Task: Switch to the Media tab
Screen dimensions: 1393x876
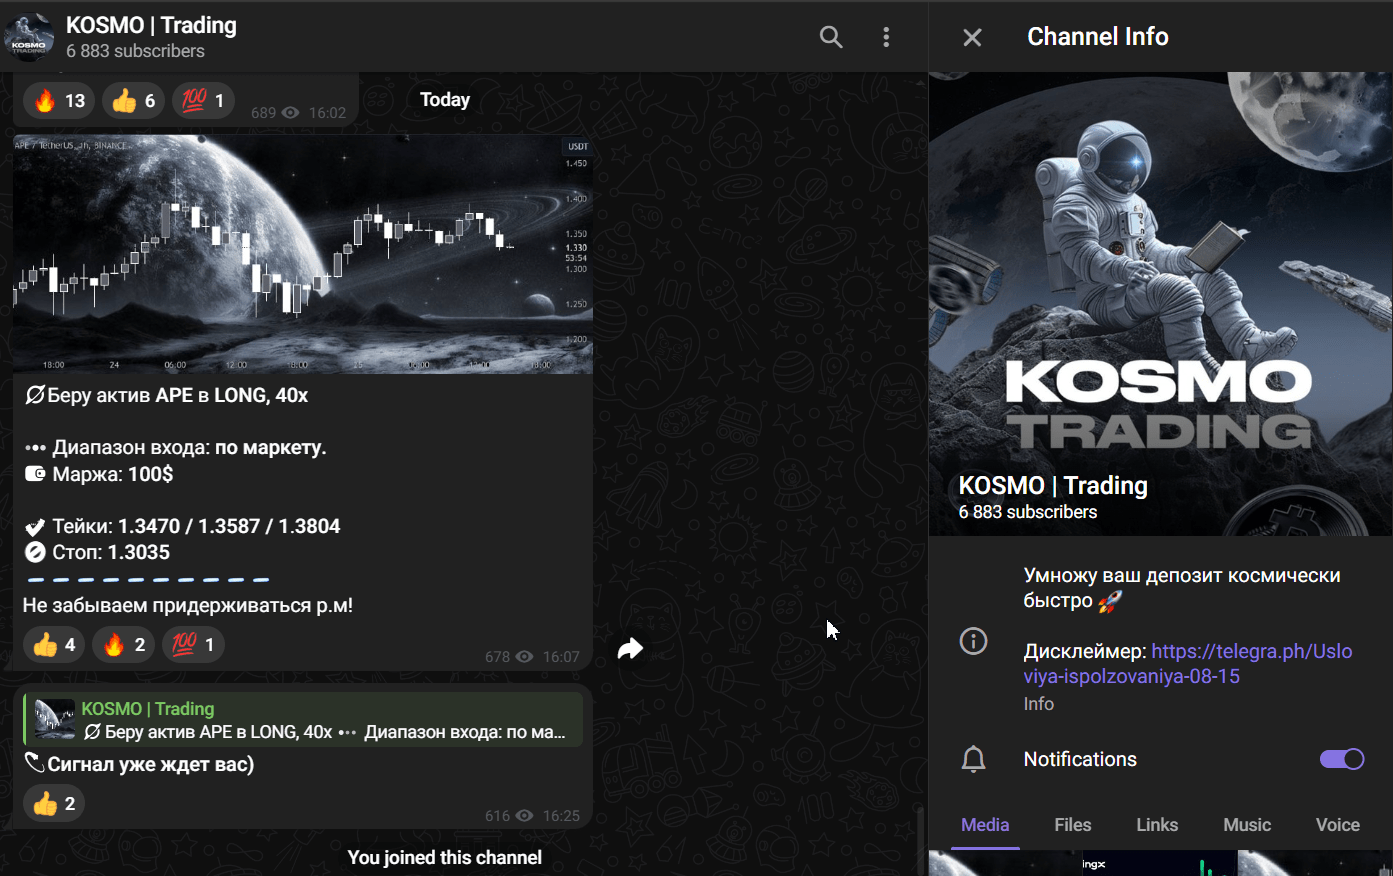Action: point(985,825)
